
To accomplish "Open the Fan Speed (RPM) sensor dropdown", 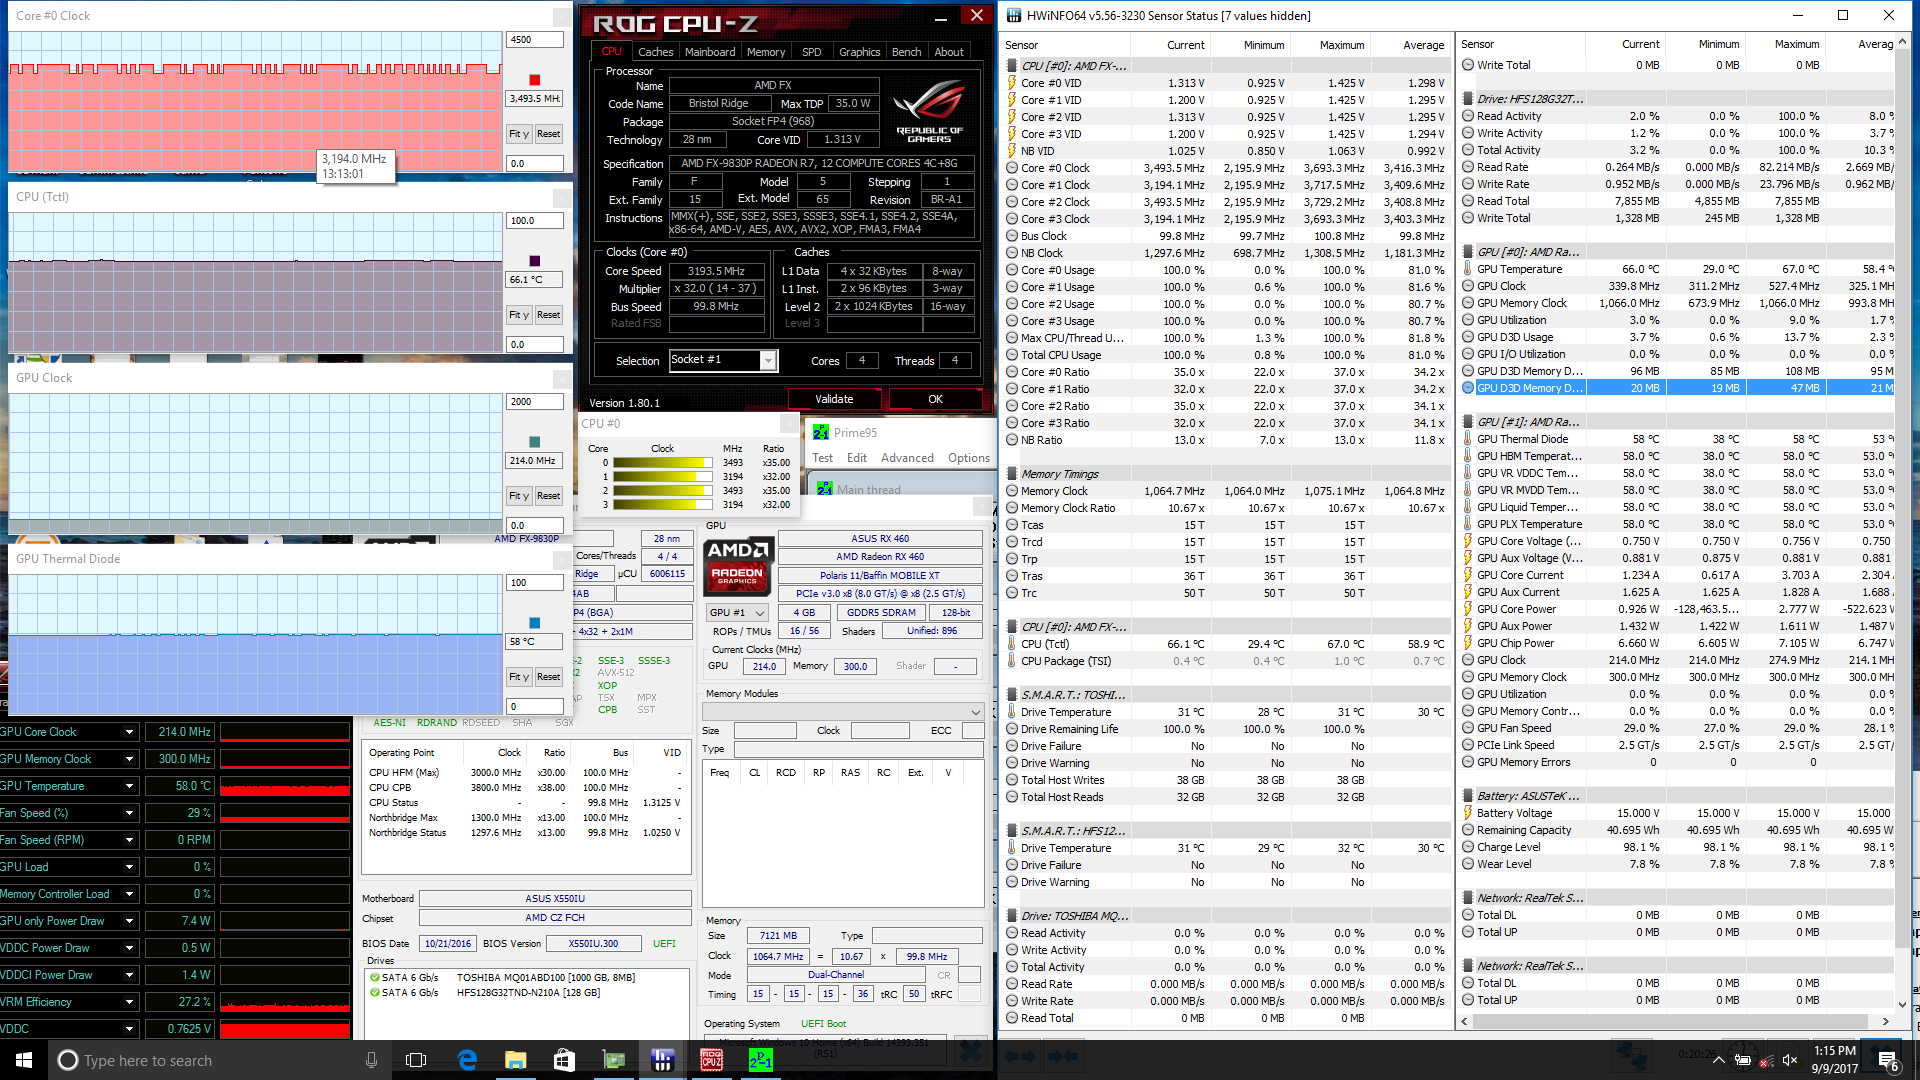I will tap(129, 840).
